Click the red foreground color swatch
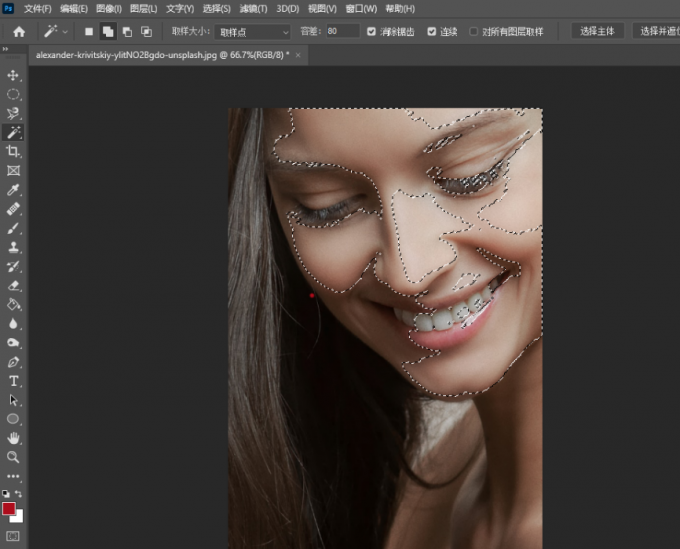The image size is (680, 549). [x=10, y=509]
